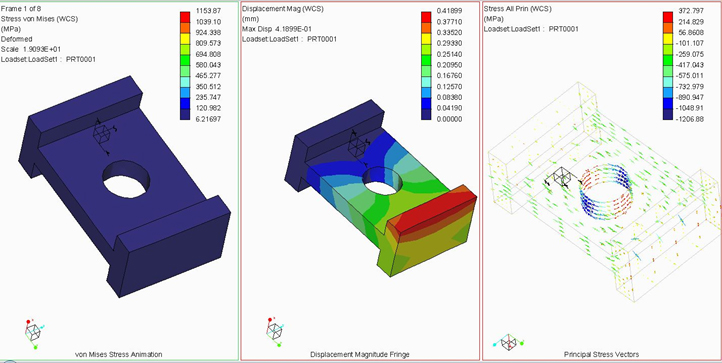722x363 pixels.
Task: Click the Scale 1.9093E+01 deformed label
Action: coord(31,49)
